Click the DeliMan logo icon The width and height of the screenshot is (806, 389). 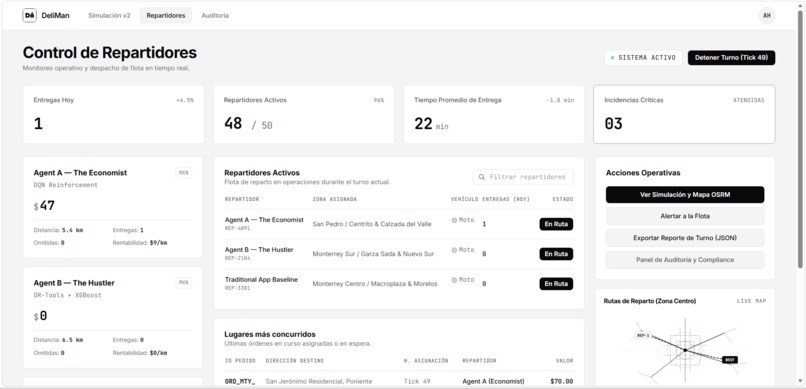29,15
